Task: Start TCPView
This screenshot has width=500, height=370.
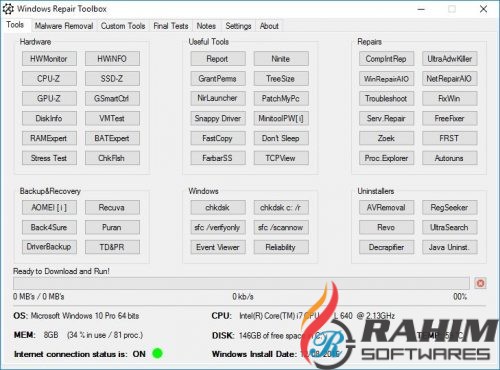Action: tap(281, 158)
